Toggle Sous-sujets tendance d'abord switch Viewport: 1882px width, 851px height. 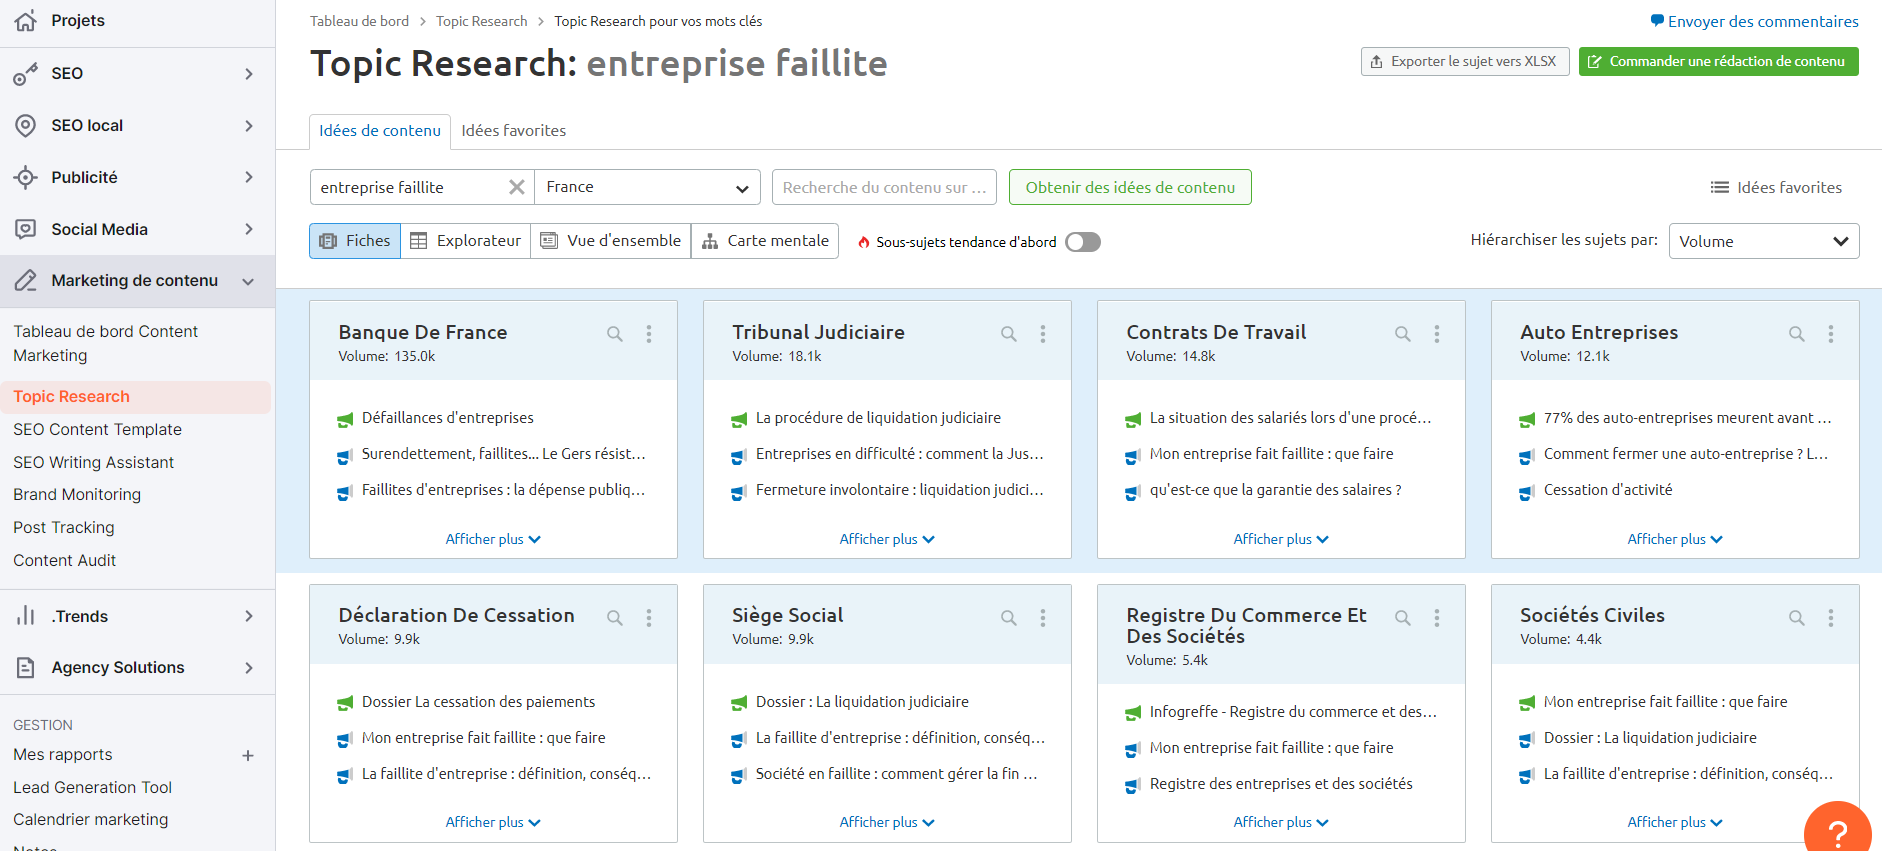point(1083,242)
